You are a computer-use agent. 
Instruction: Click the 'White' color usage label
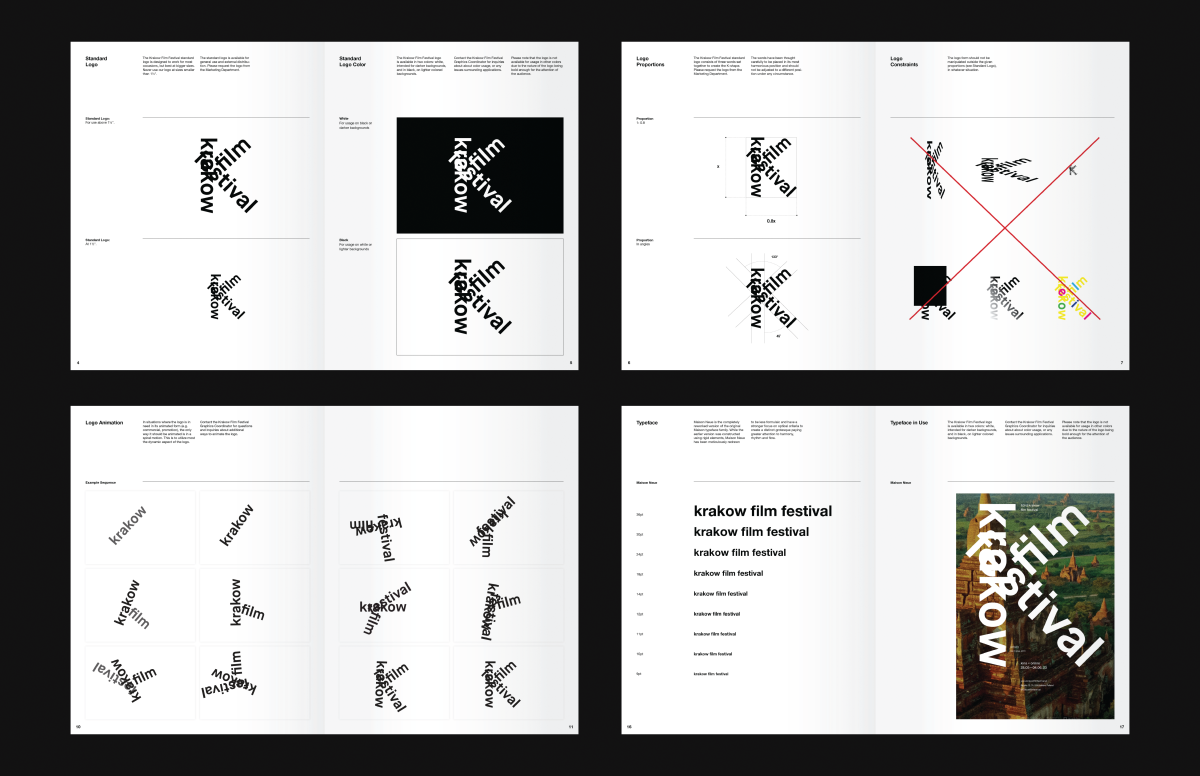pyautogui.click(x=344, y=118)
